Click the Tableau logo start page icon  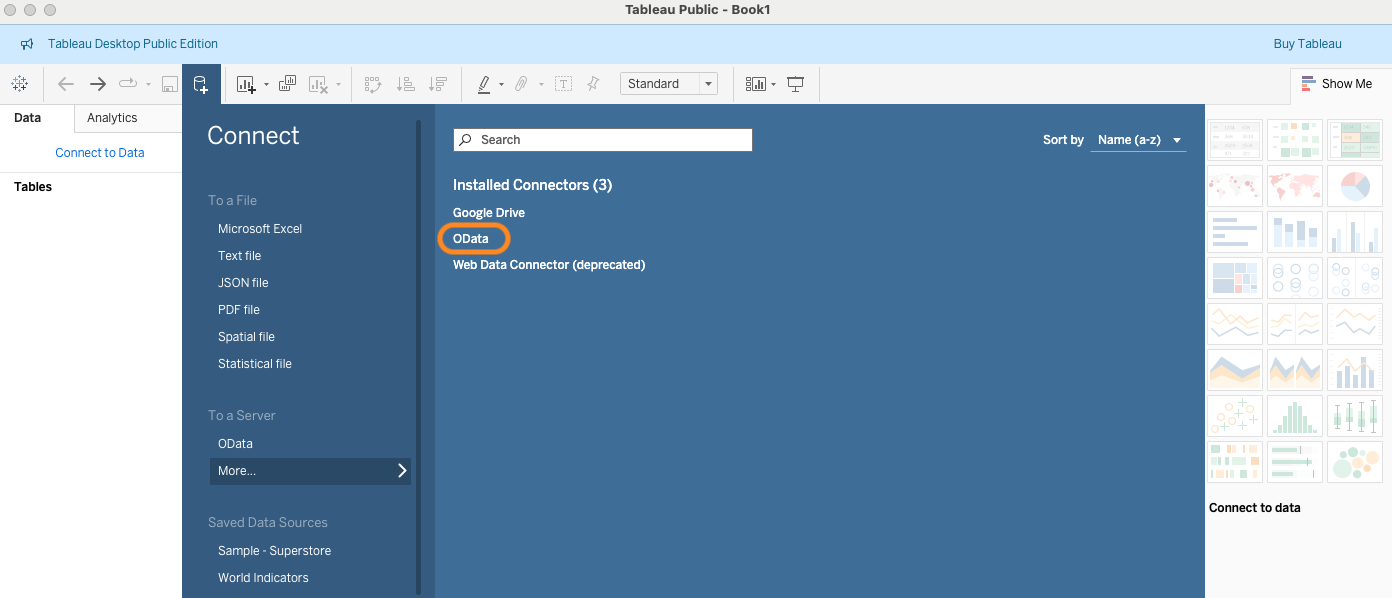coord(19,84)
